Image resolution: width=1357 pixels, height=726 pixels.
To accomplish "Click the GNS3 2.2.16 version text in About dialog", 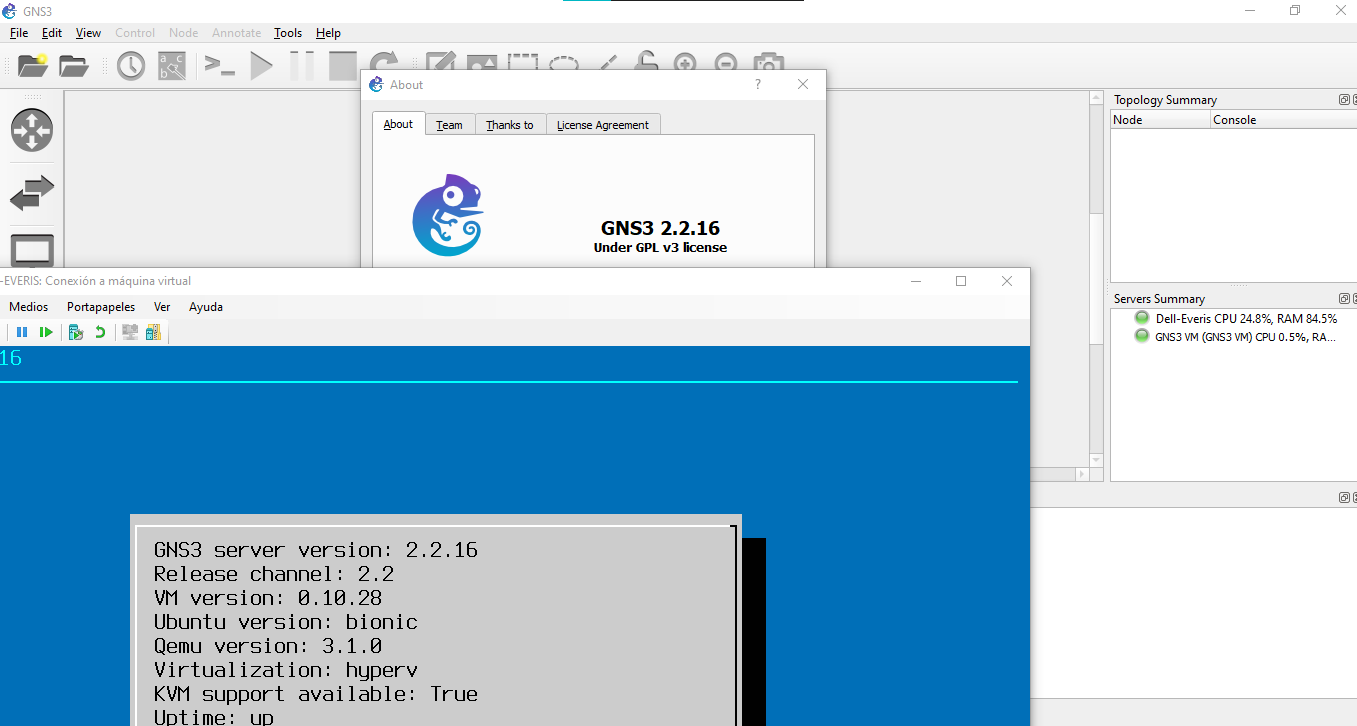I will (660, 228).
